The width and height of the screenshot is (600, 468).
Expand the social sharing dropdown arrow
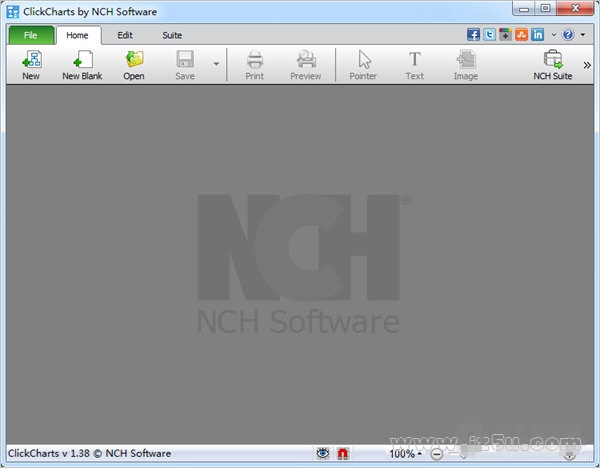553,35
